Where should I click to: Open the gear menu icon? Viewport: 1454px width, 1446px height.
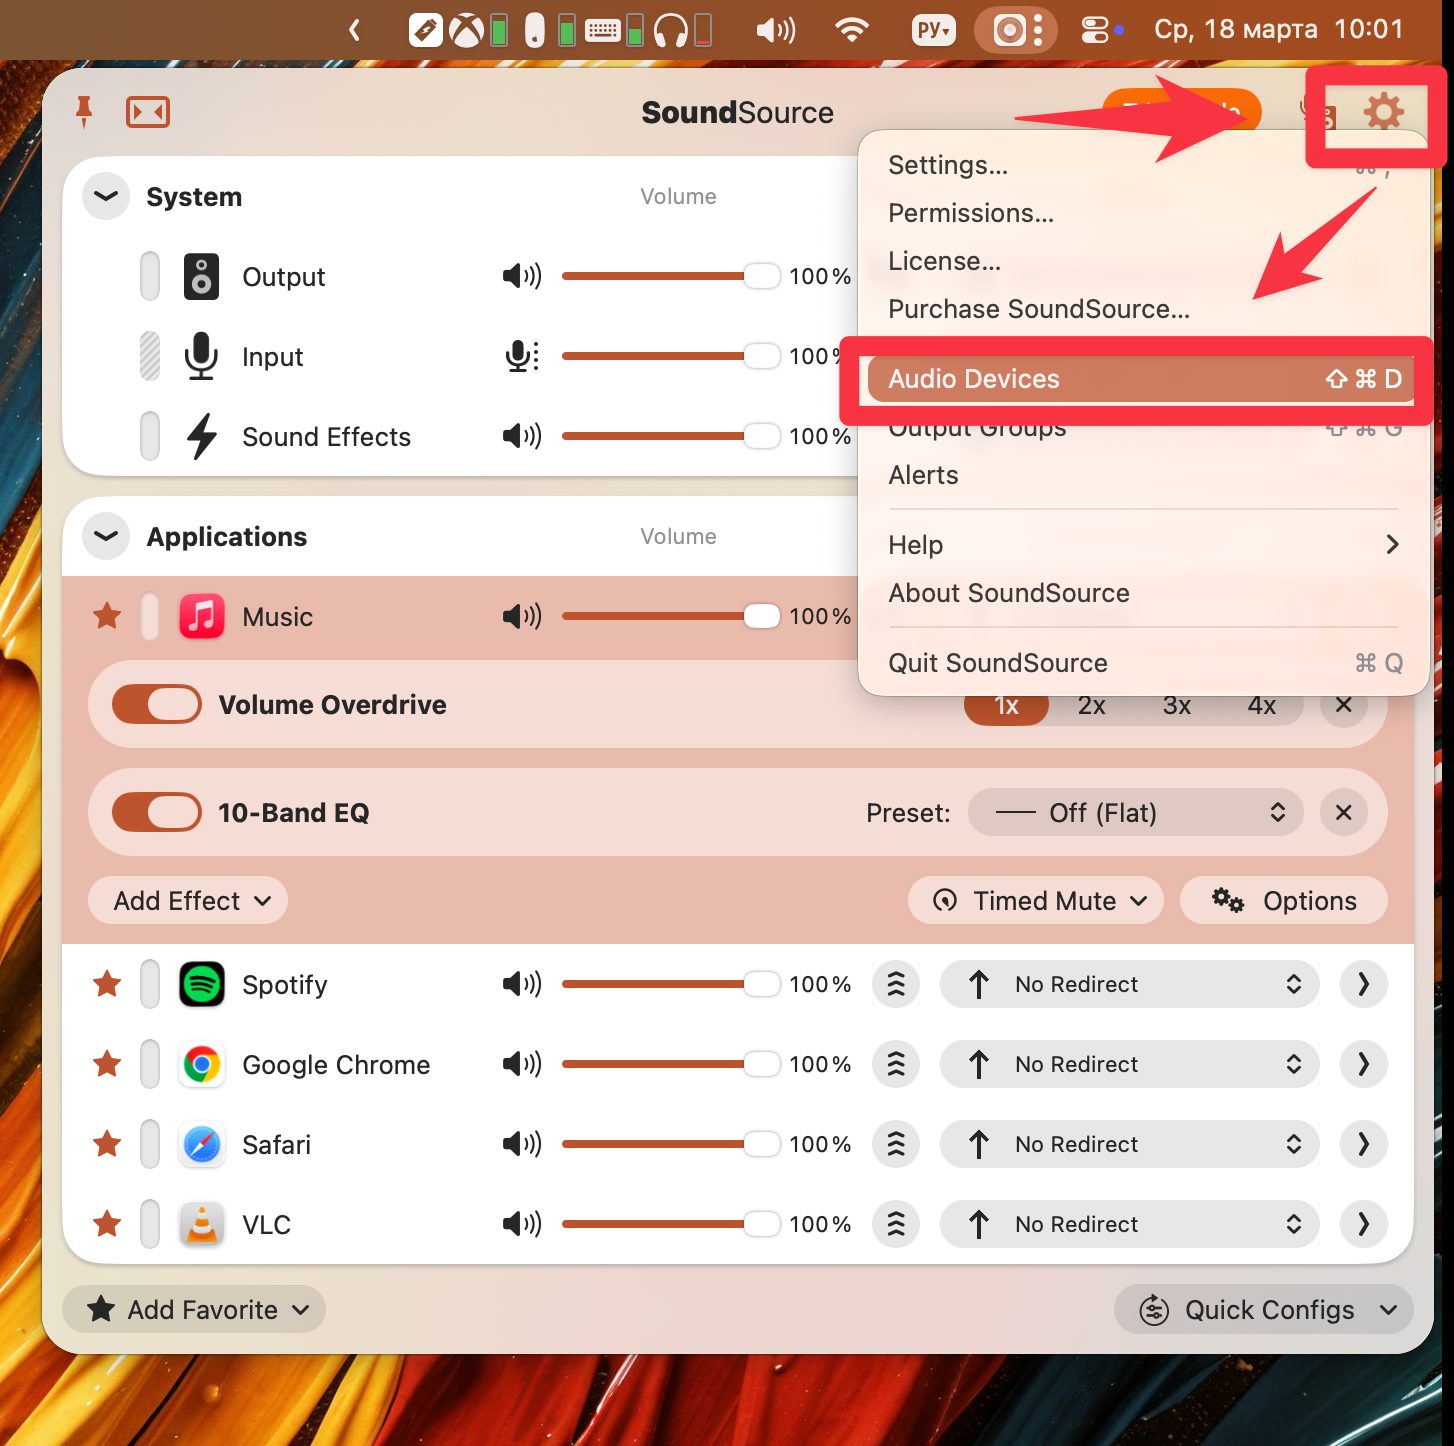1383,111
